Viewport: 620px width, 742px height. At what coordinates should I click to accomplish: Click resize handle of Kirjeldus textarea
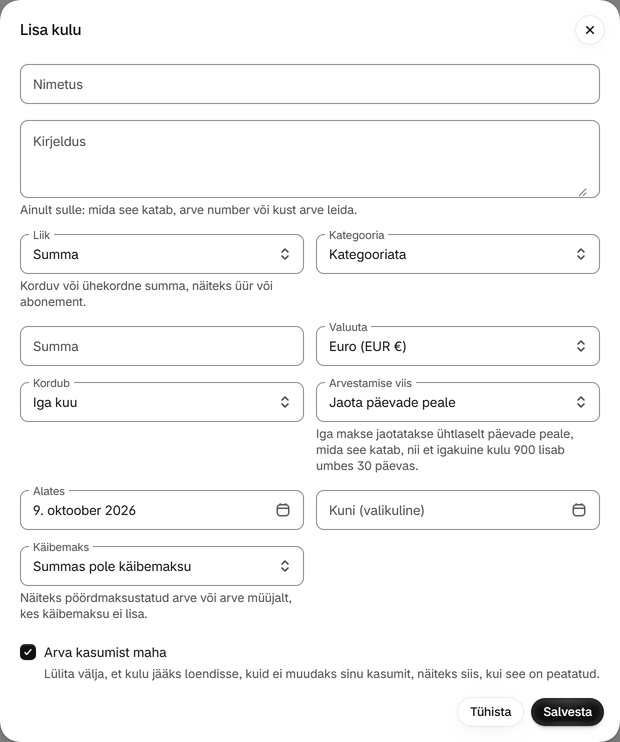(583, 192)
